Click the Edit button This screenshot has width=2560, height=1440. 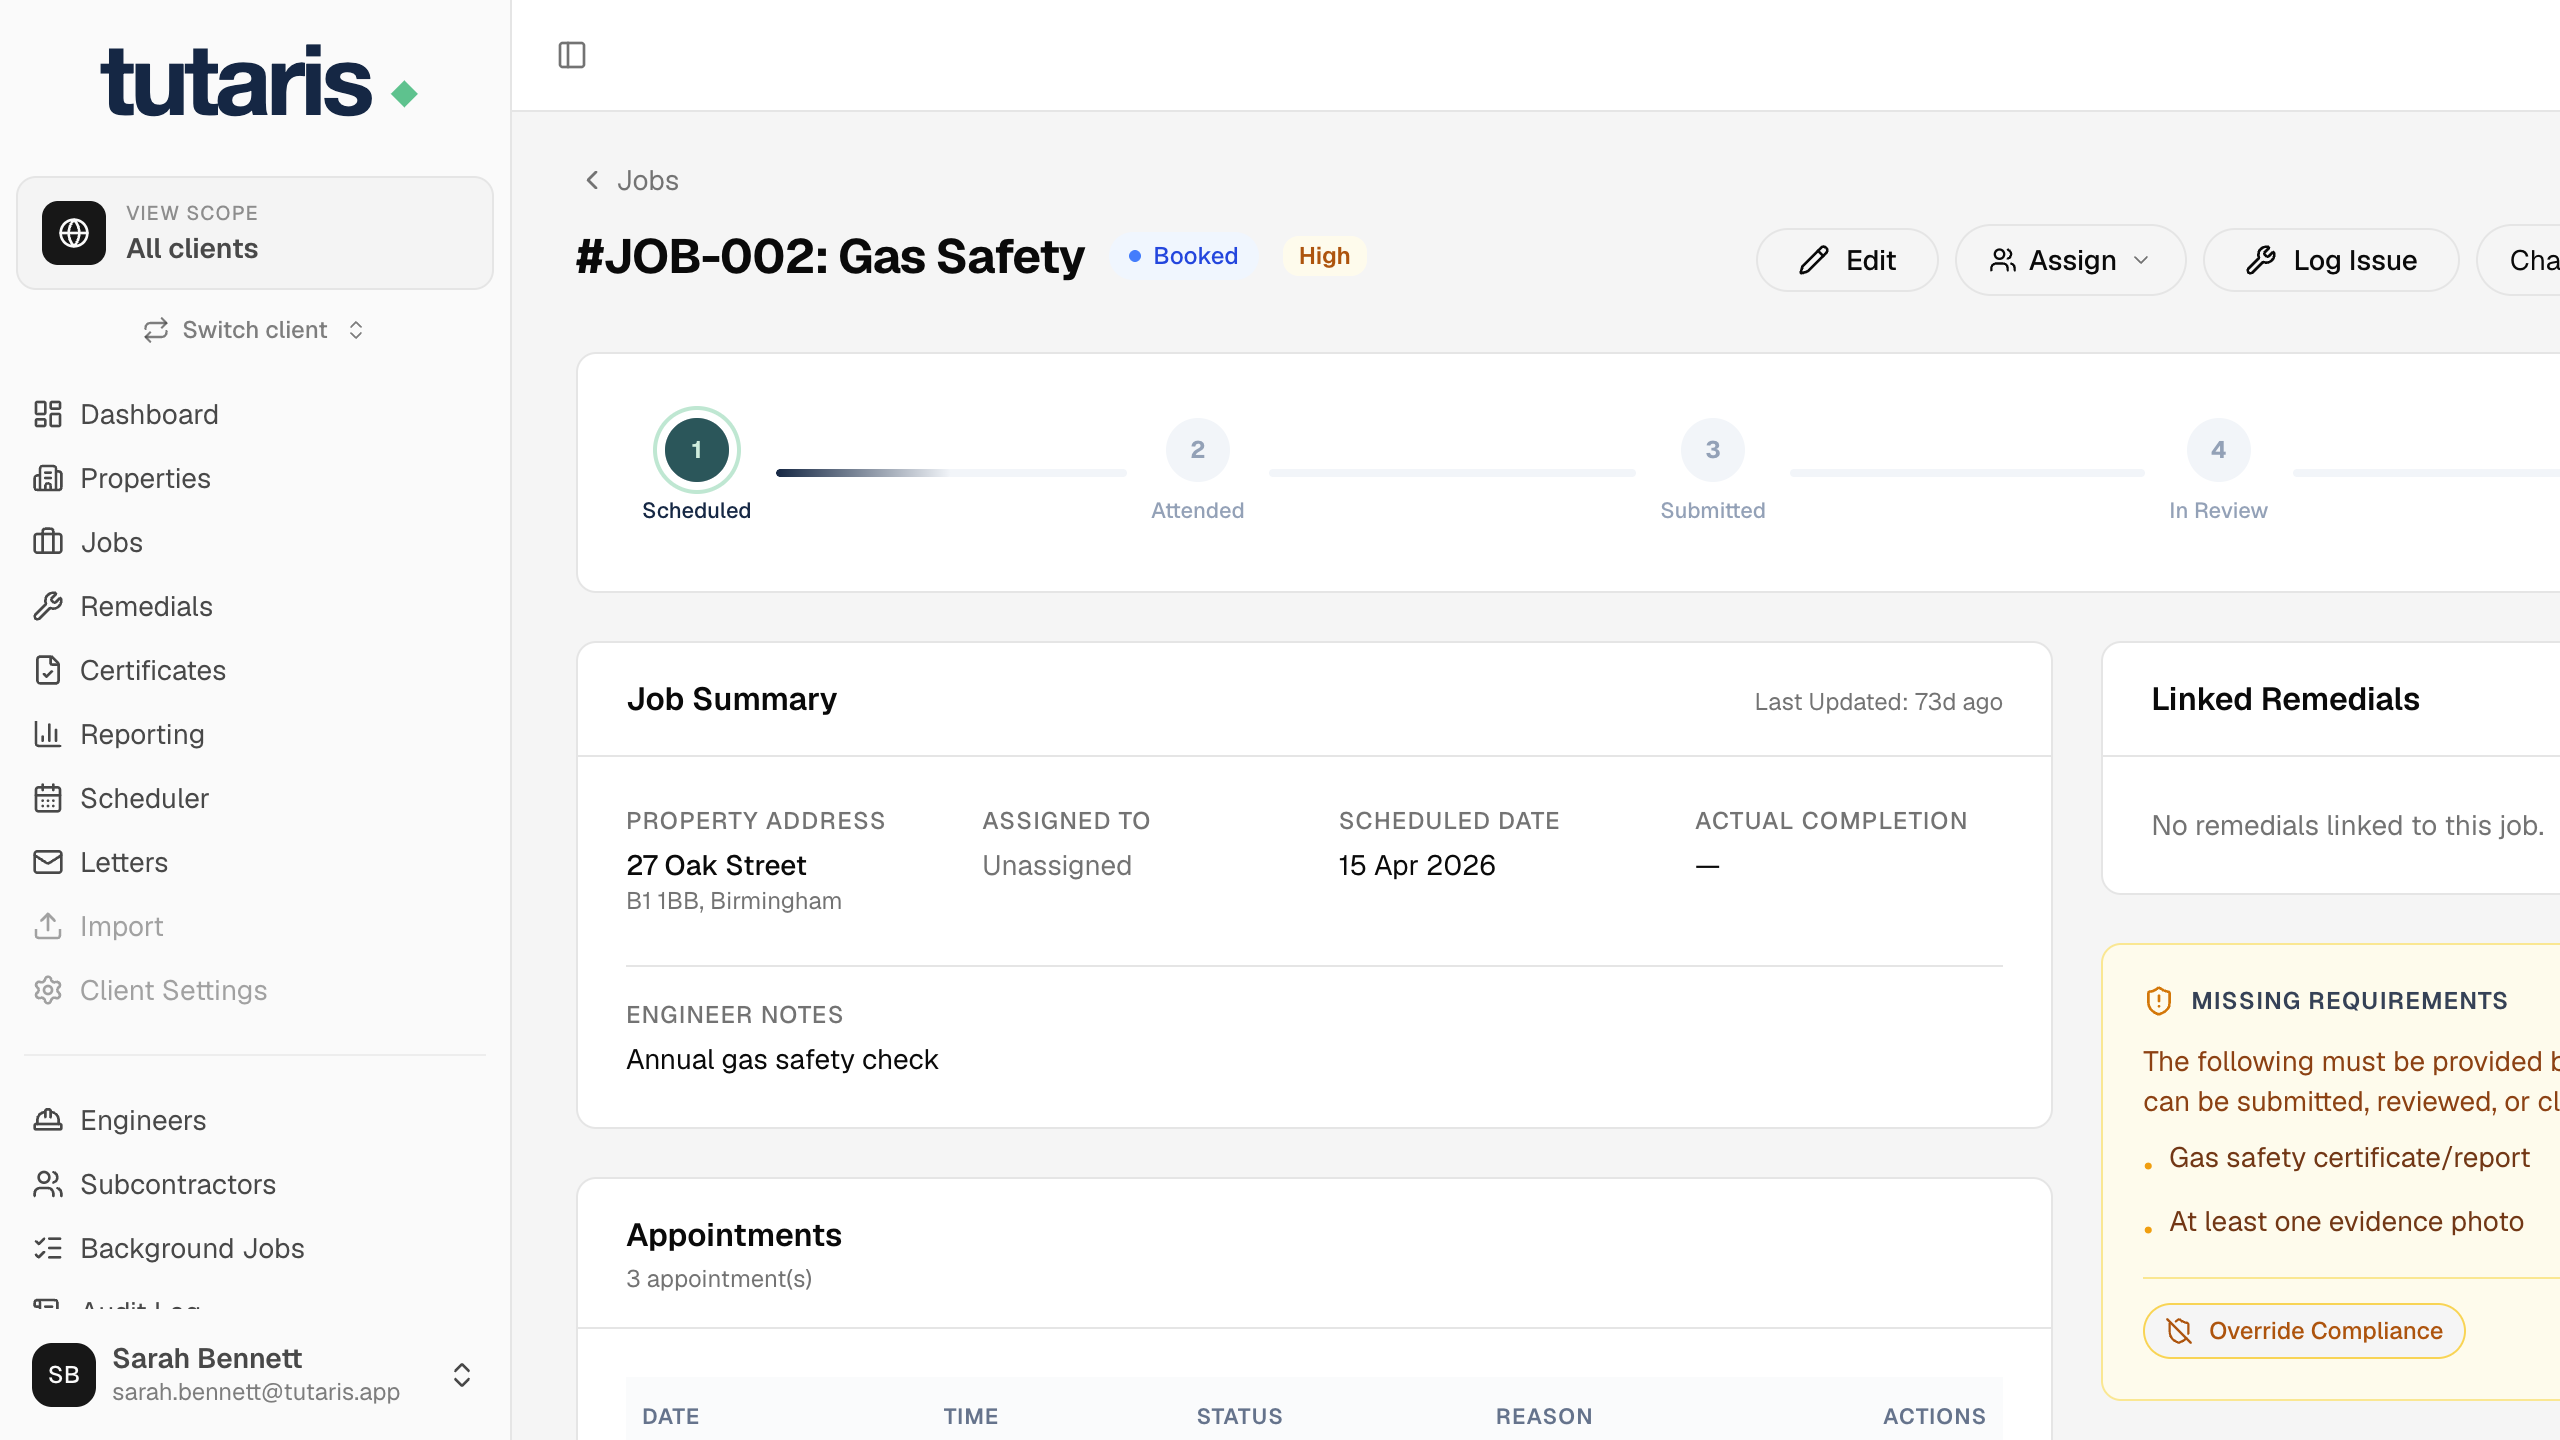1847,260
